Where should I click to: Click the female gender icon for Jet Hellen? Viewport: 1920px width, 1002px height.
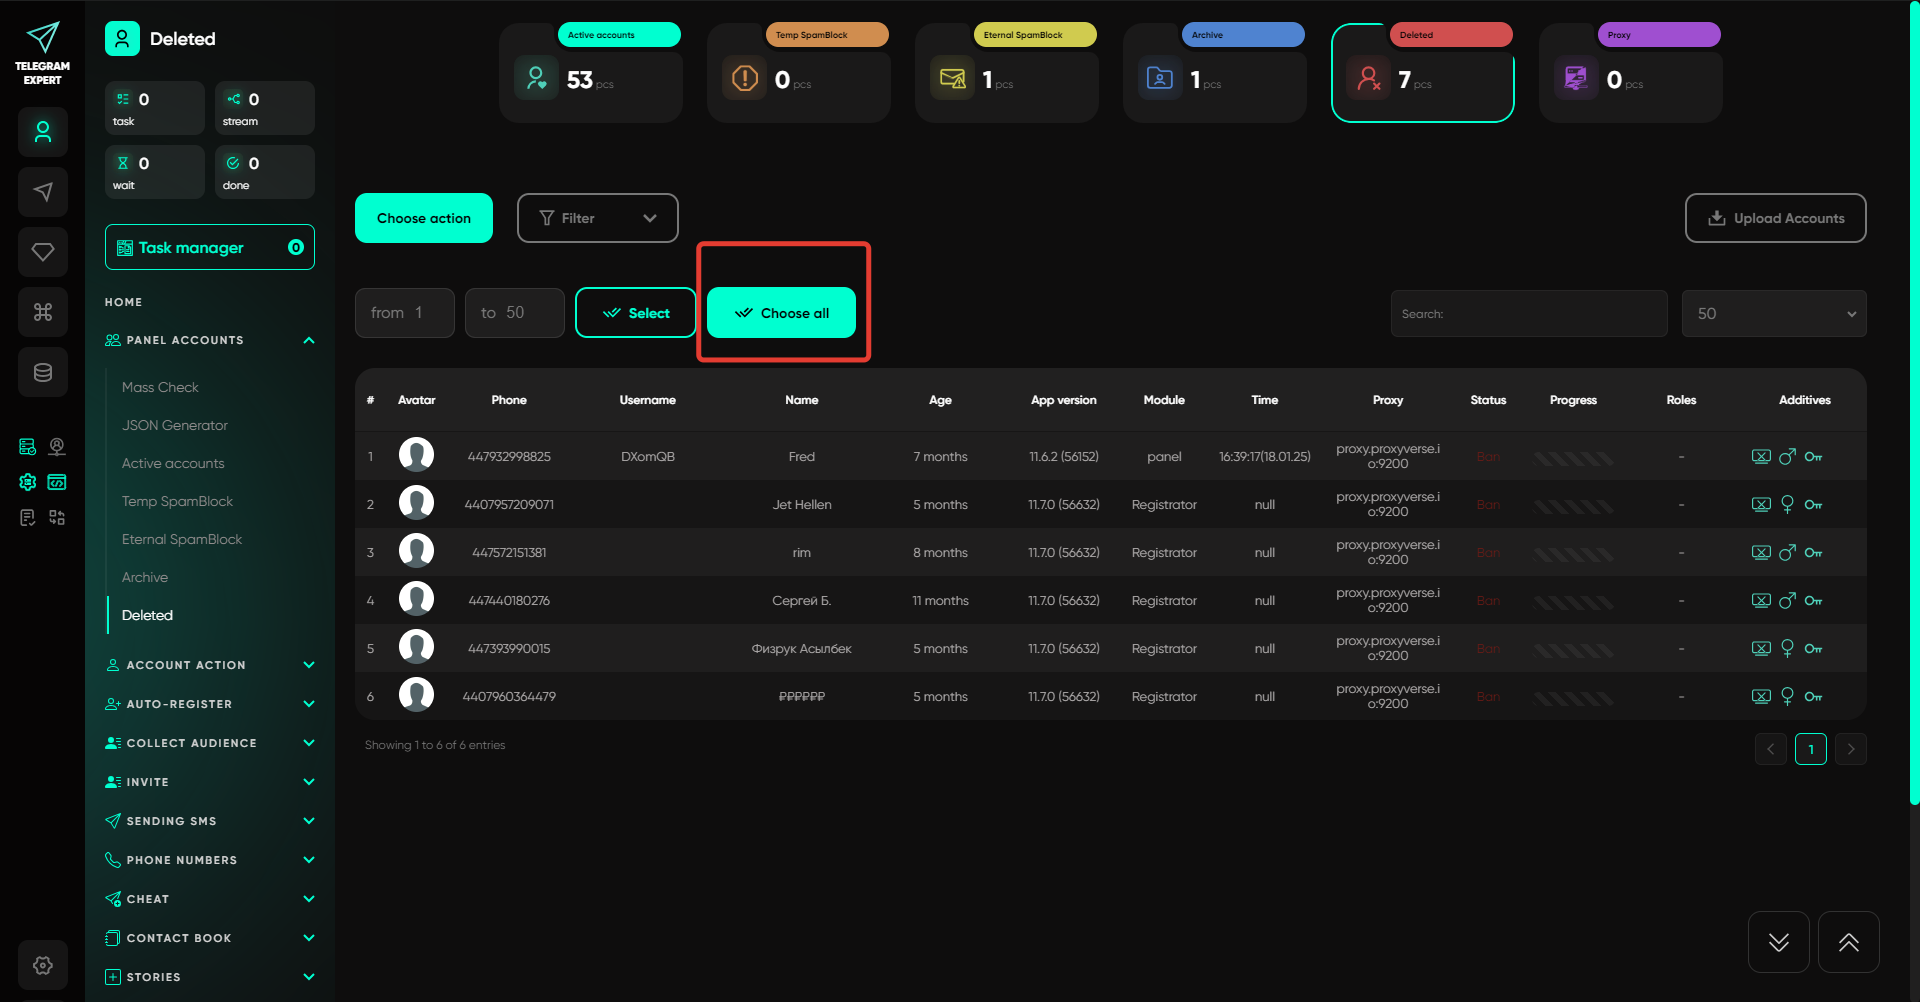1787,505
